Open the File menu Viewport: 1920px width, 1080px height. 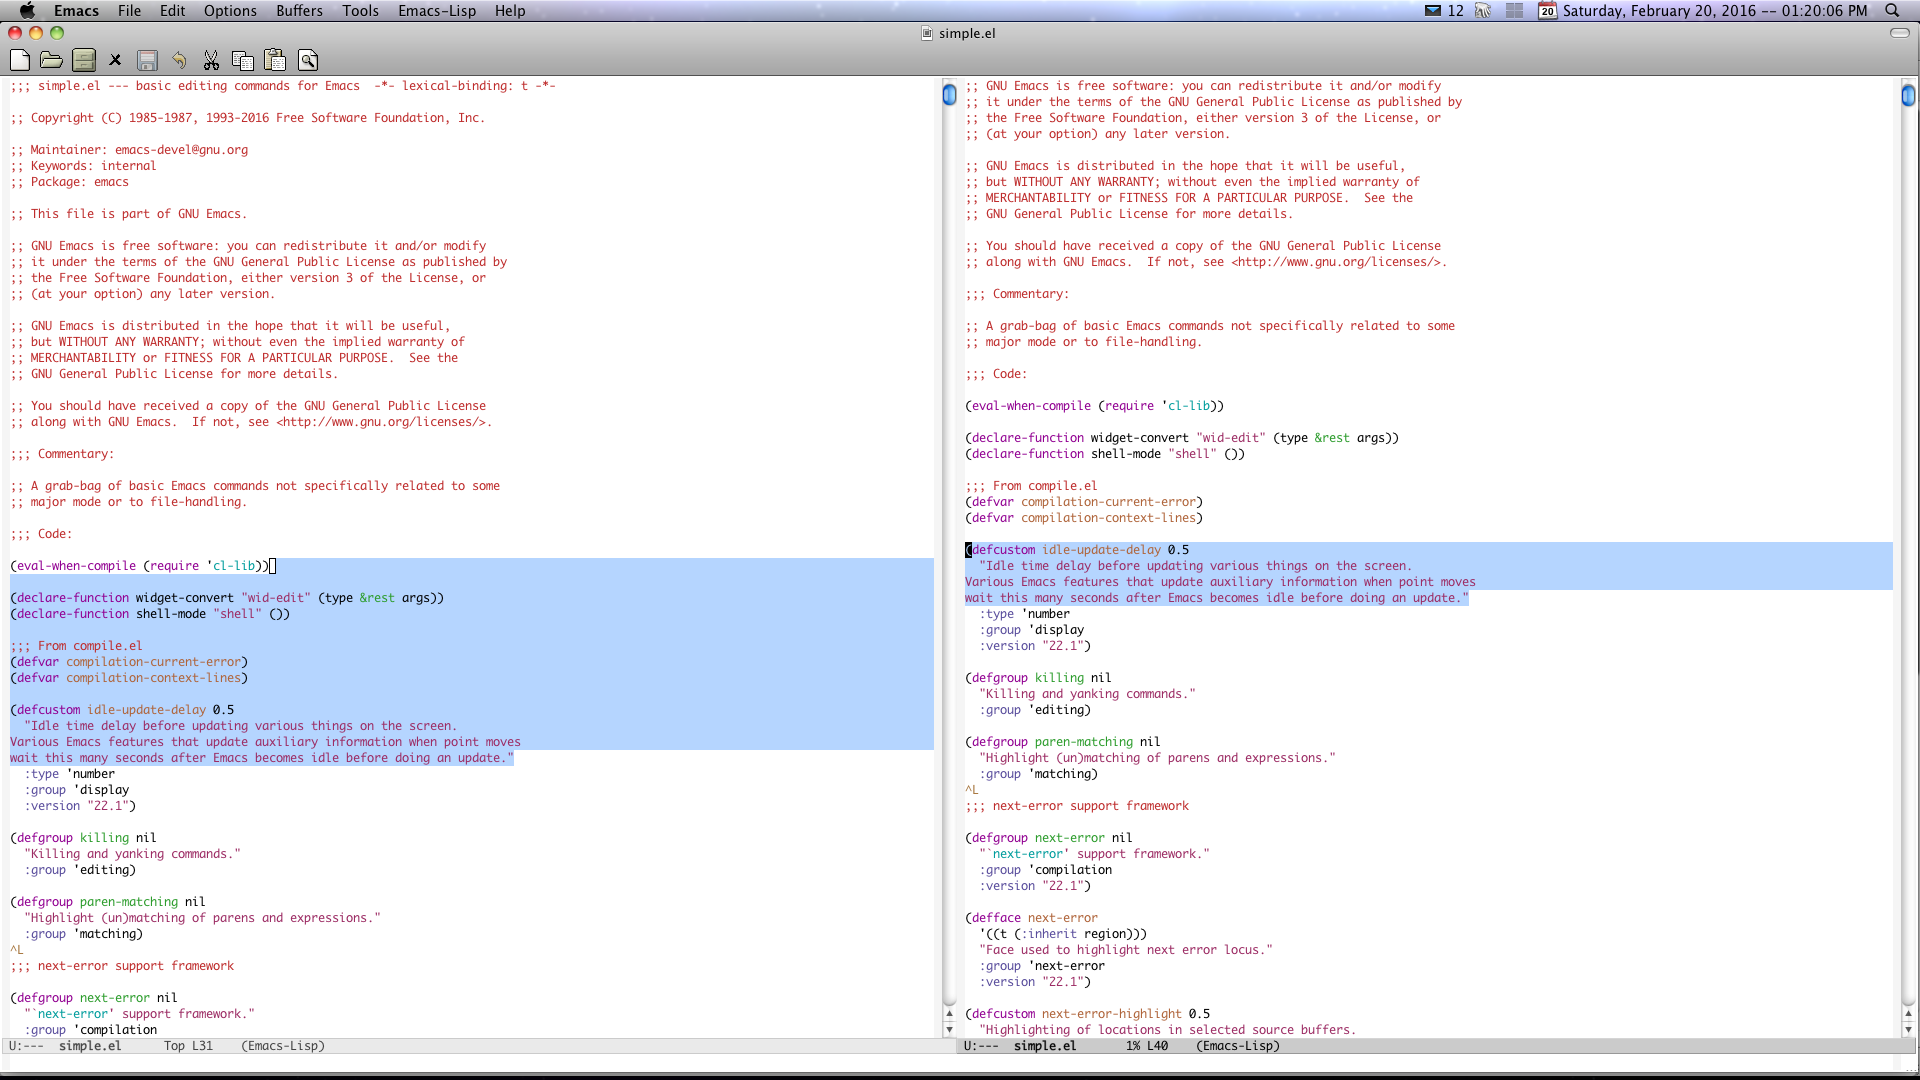tap(129, 10)
